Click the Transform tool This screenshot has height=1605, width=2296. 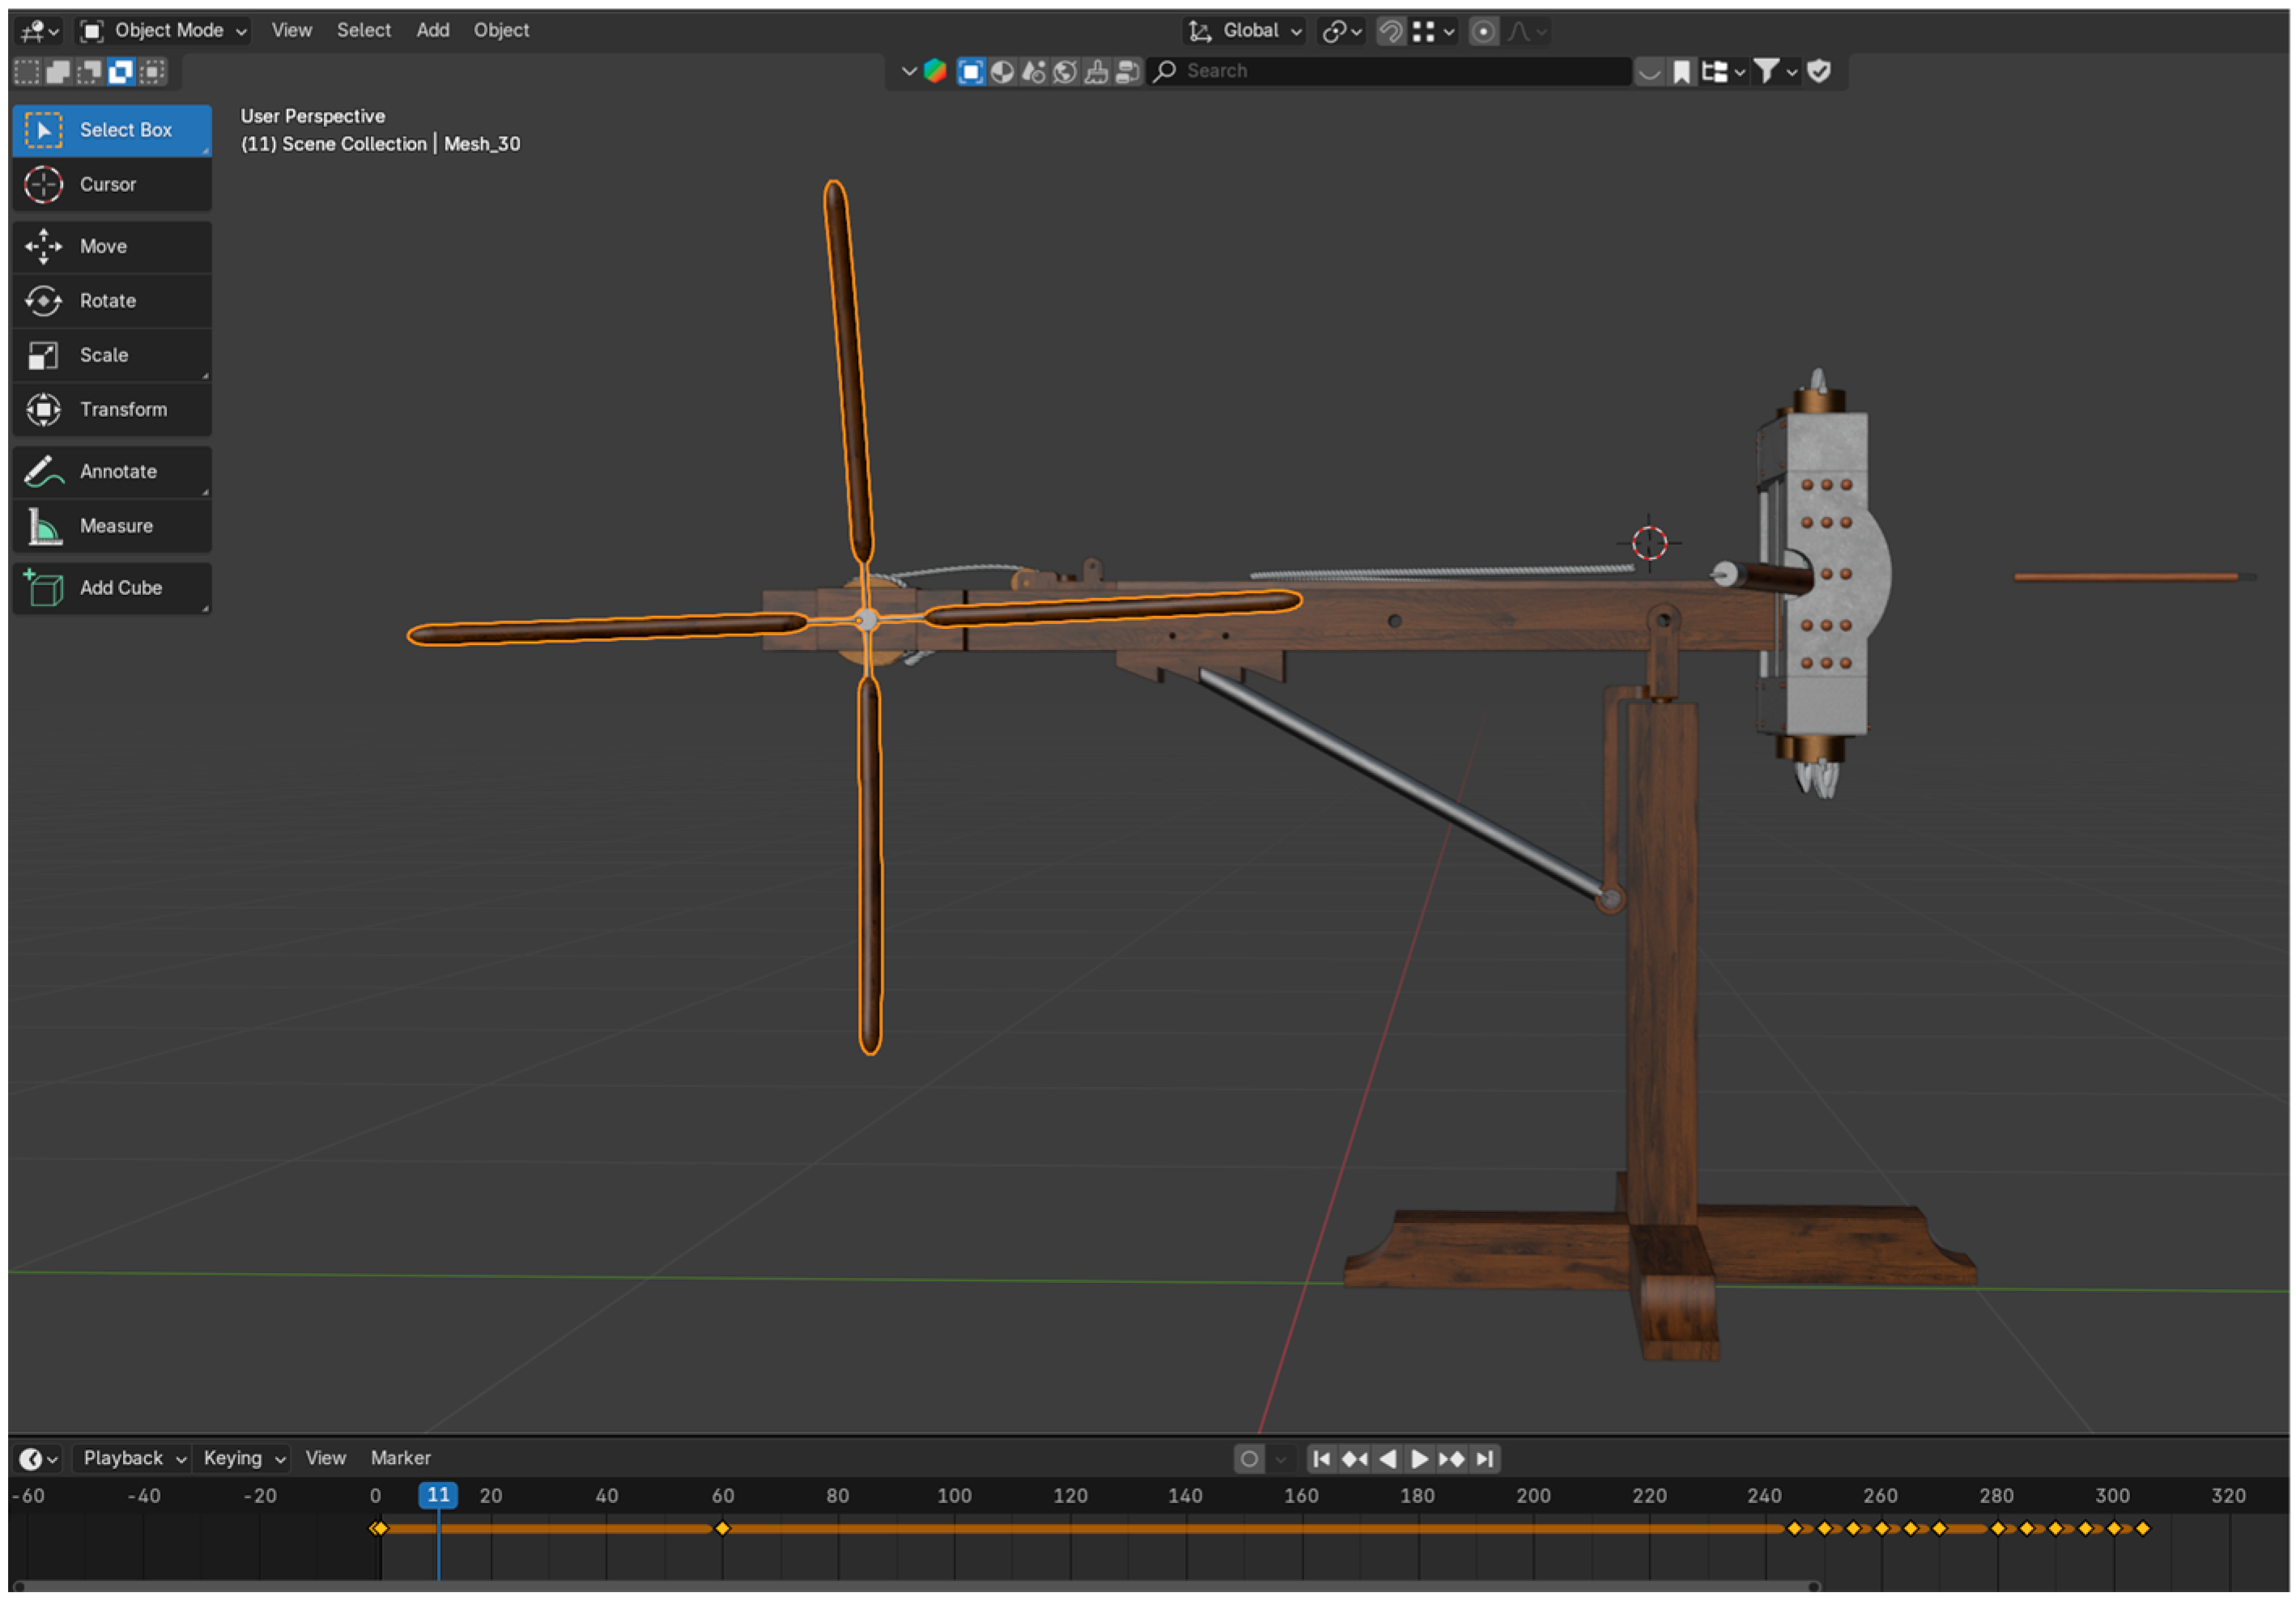[110, 410]
